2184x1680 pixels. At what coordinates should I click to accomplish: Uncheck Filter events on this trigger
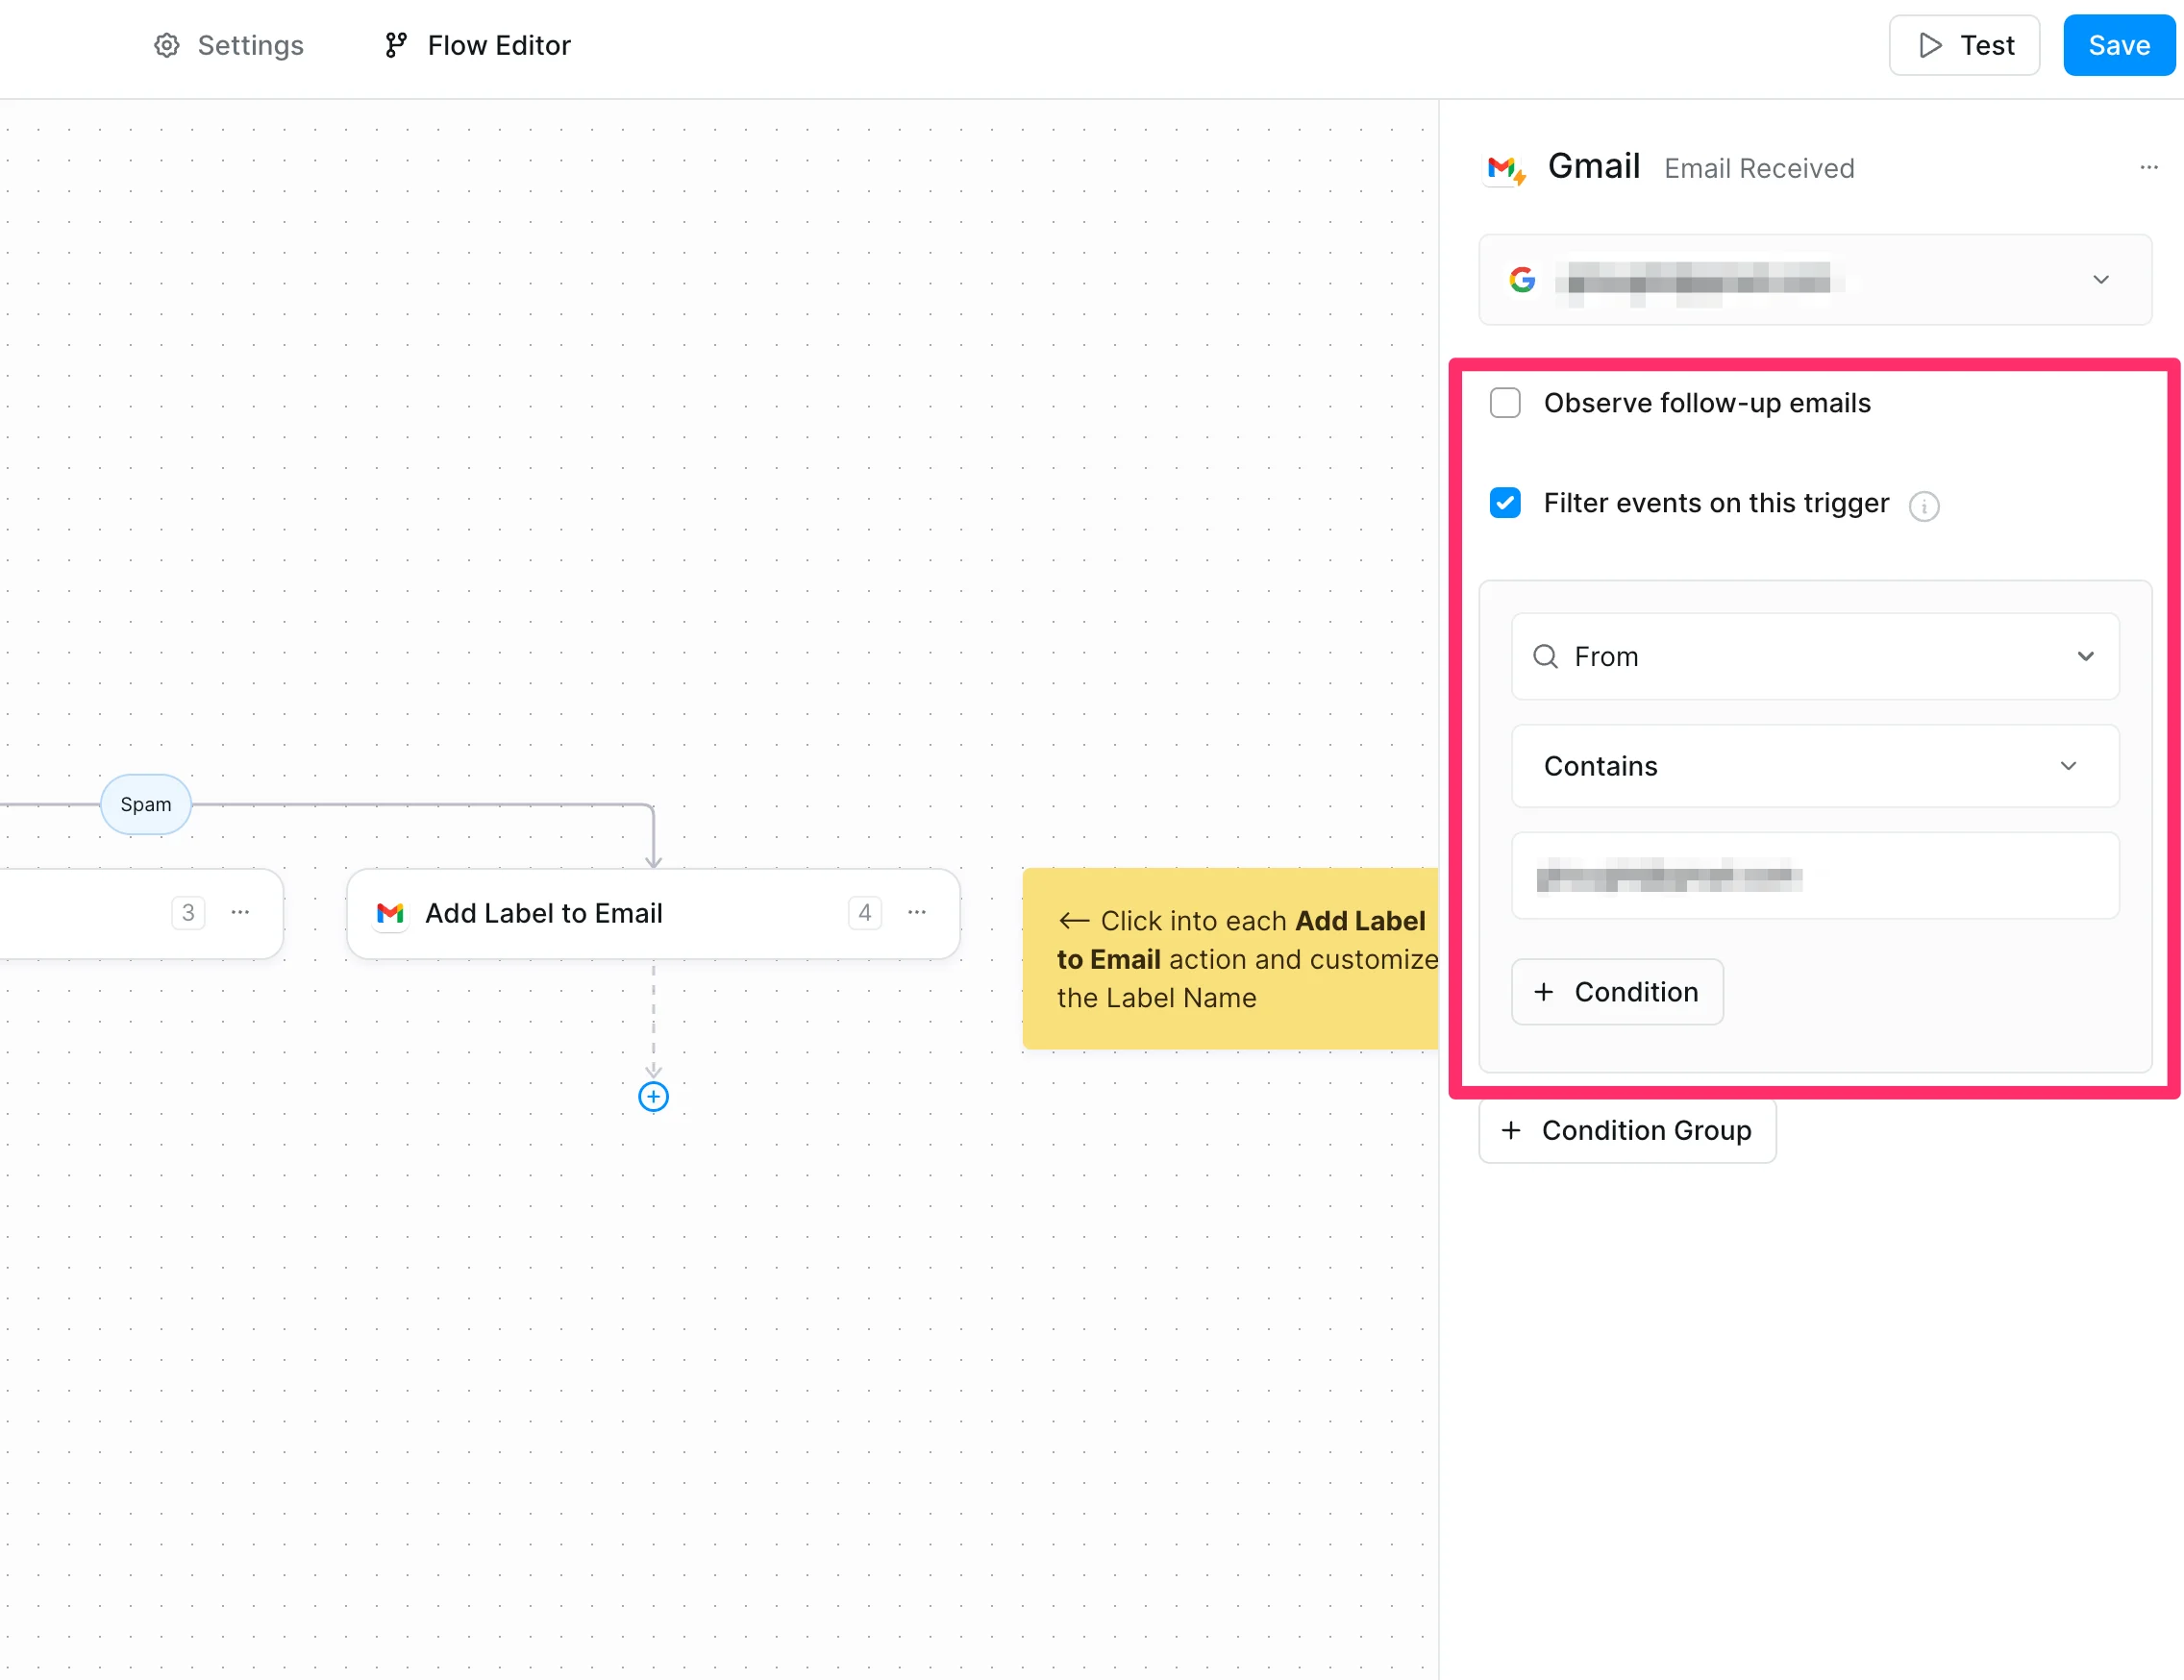1505,503
